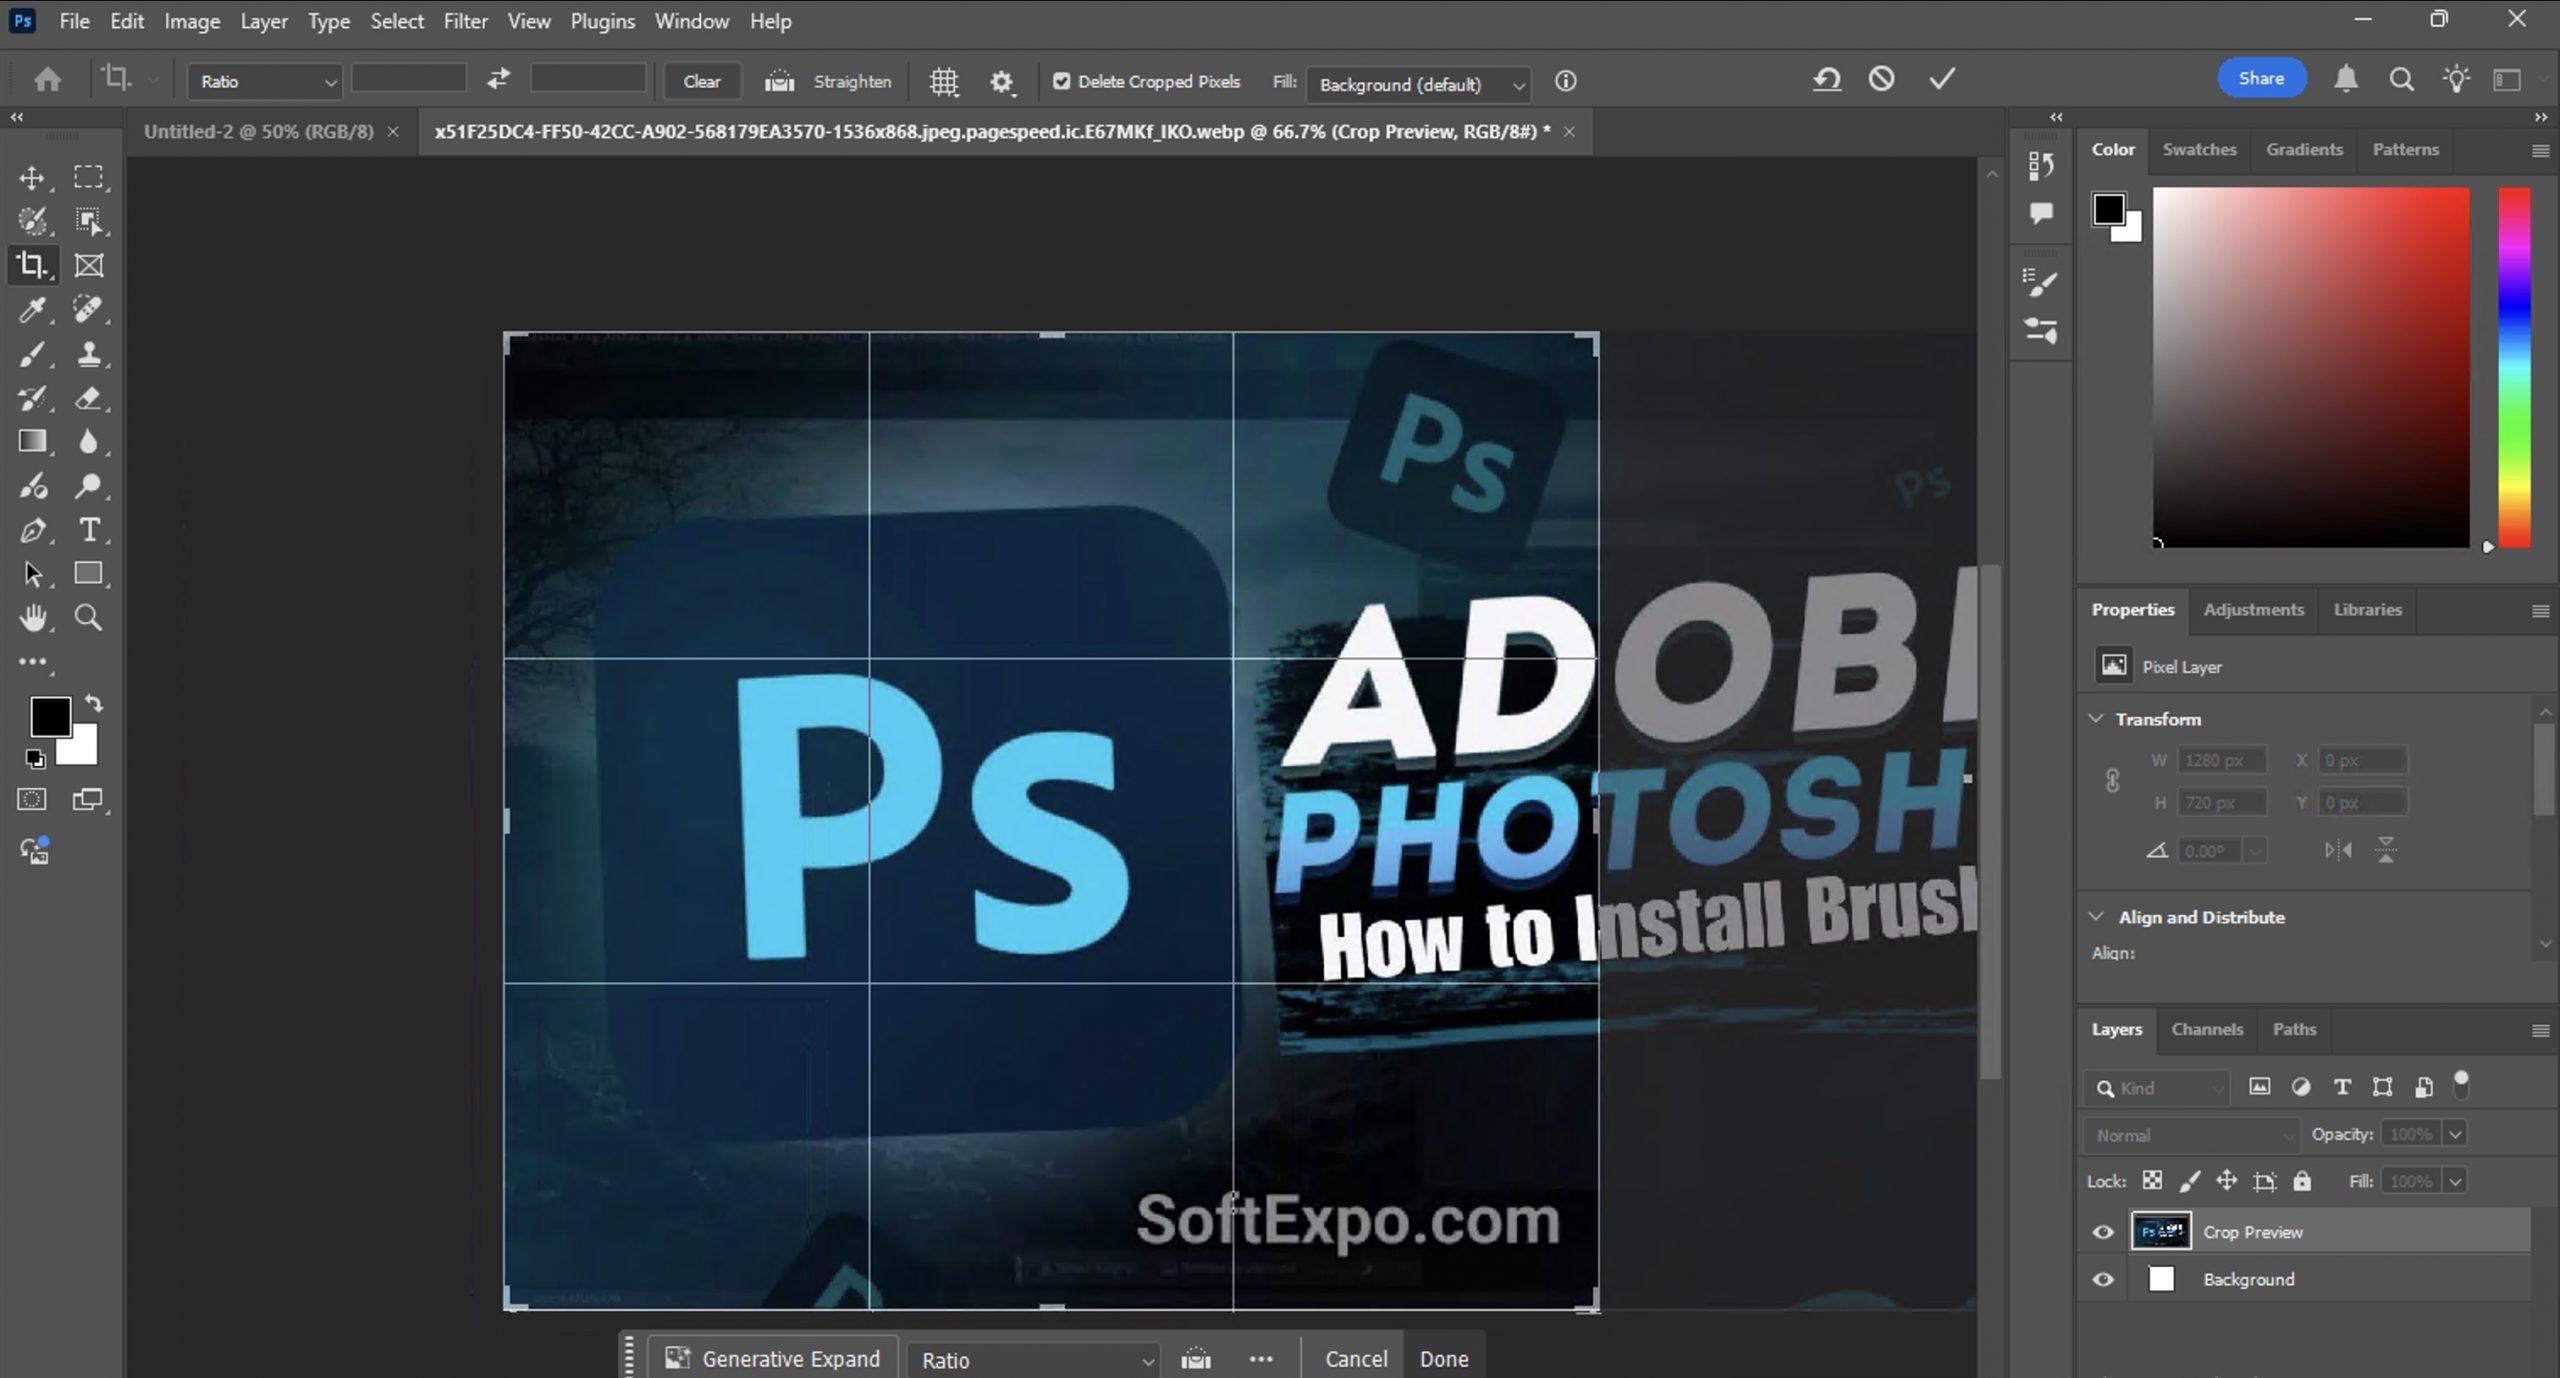2560x1378 pixels.
Task: Hide the Background layer
Action: click(2103, 1280)
